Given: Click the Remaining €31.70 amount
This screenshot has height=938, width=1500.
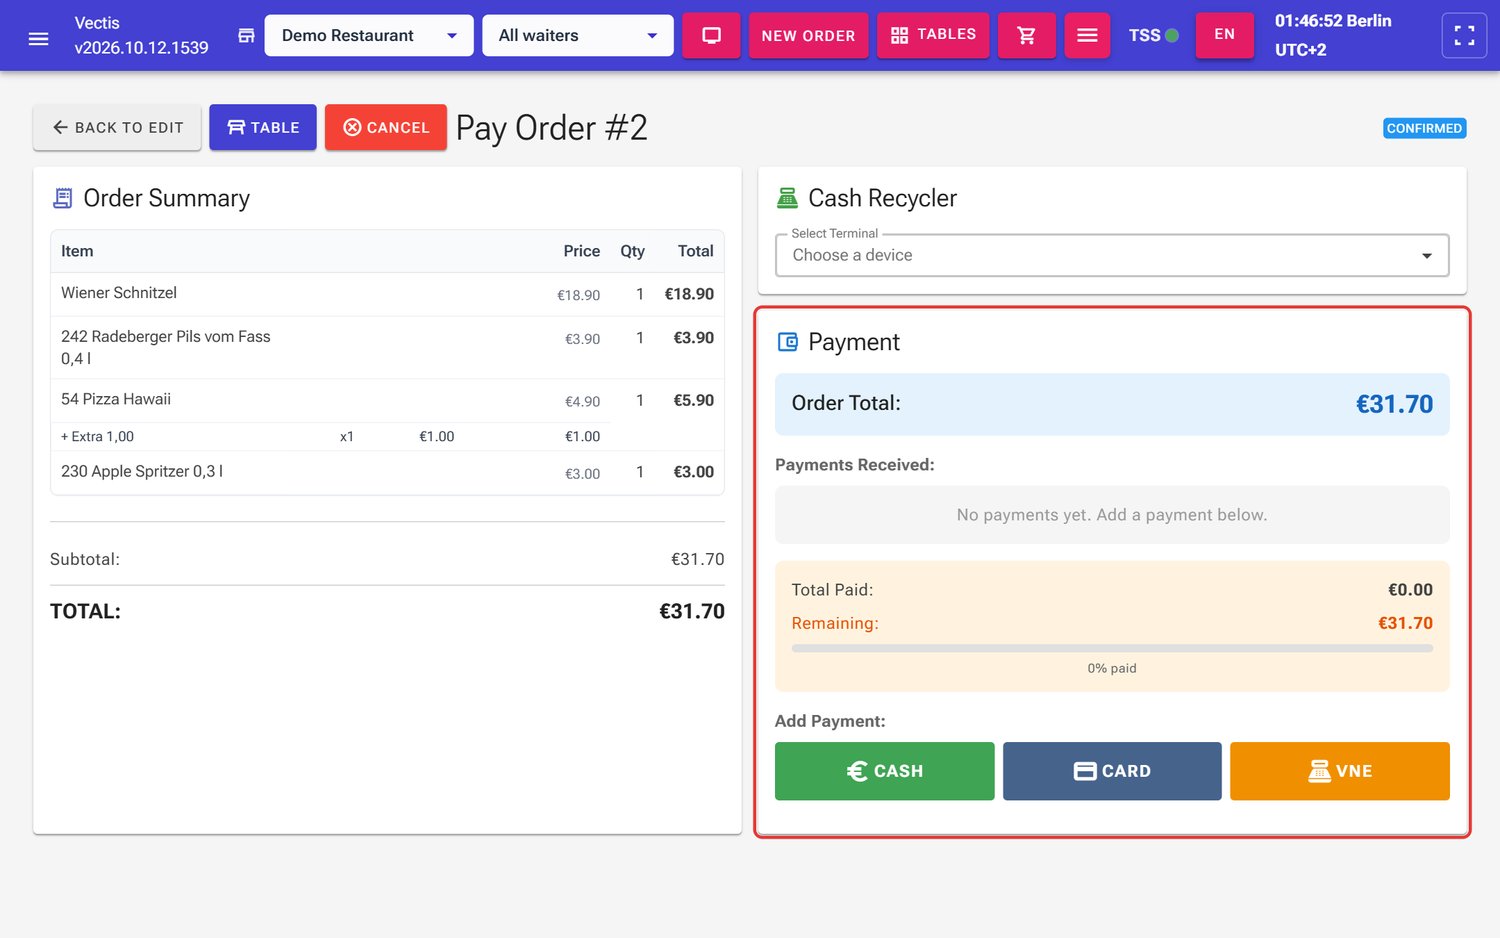Looking at the screenshot, I should (x=1405, y=623).
